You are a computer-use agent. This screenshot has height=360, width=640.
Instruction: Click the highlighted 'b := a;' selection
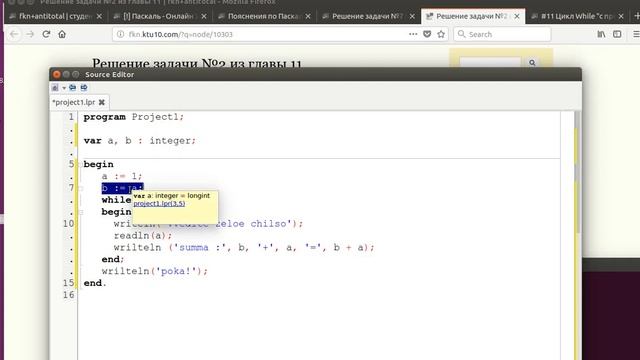[122, 188]
